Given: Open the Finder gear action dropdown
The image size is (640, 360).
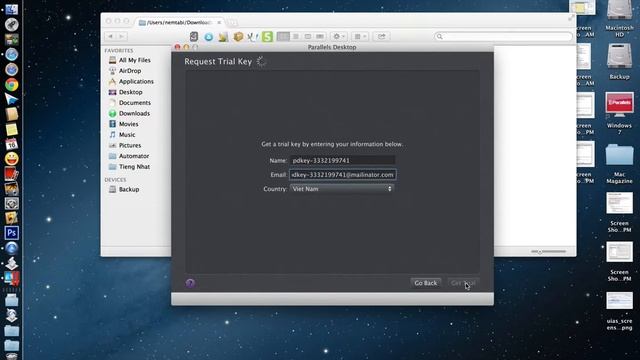Looking at the screenshot, I should 339,36.
